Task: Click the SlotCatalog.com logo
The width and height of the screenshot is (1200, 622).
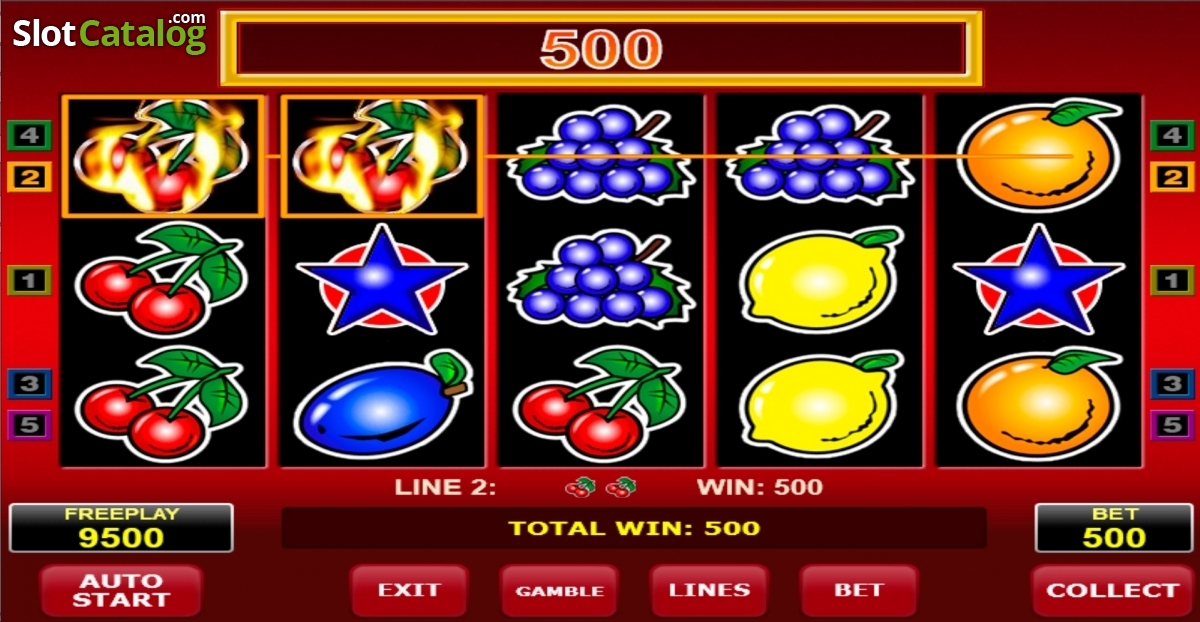Action: (109, 33)
